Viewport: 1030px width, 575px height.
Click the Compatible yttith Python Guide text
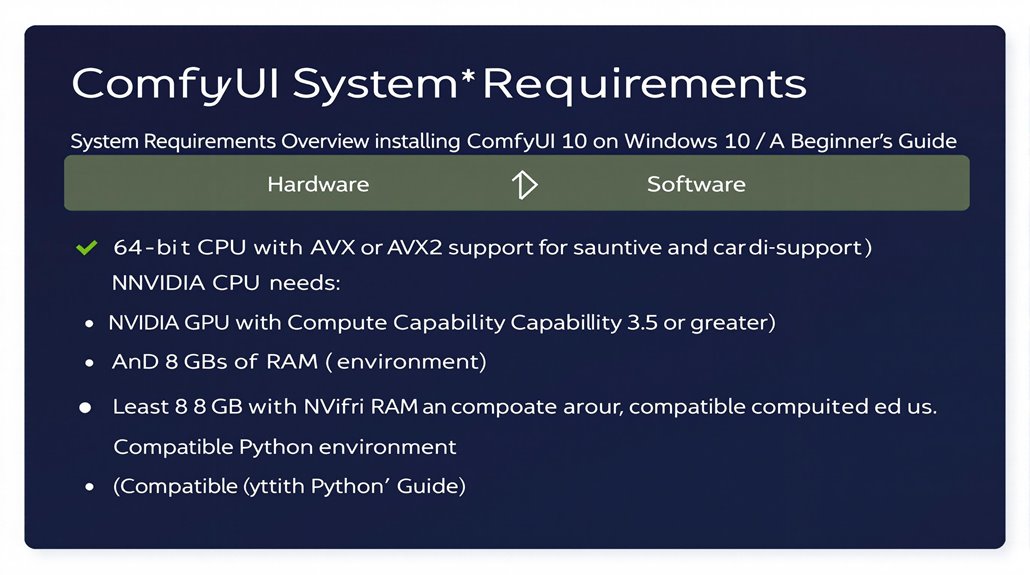point(289,486)
